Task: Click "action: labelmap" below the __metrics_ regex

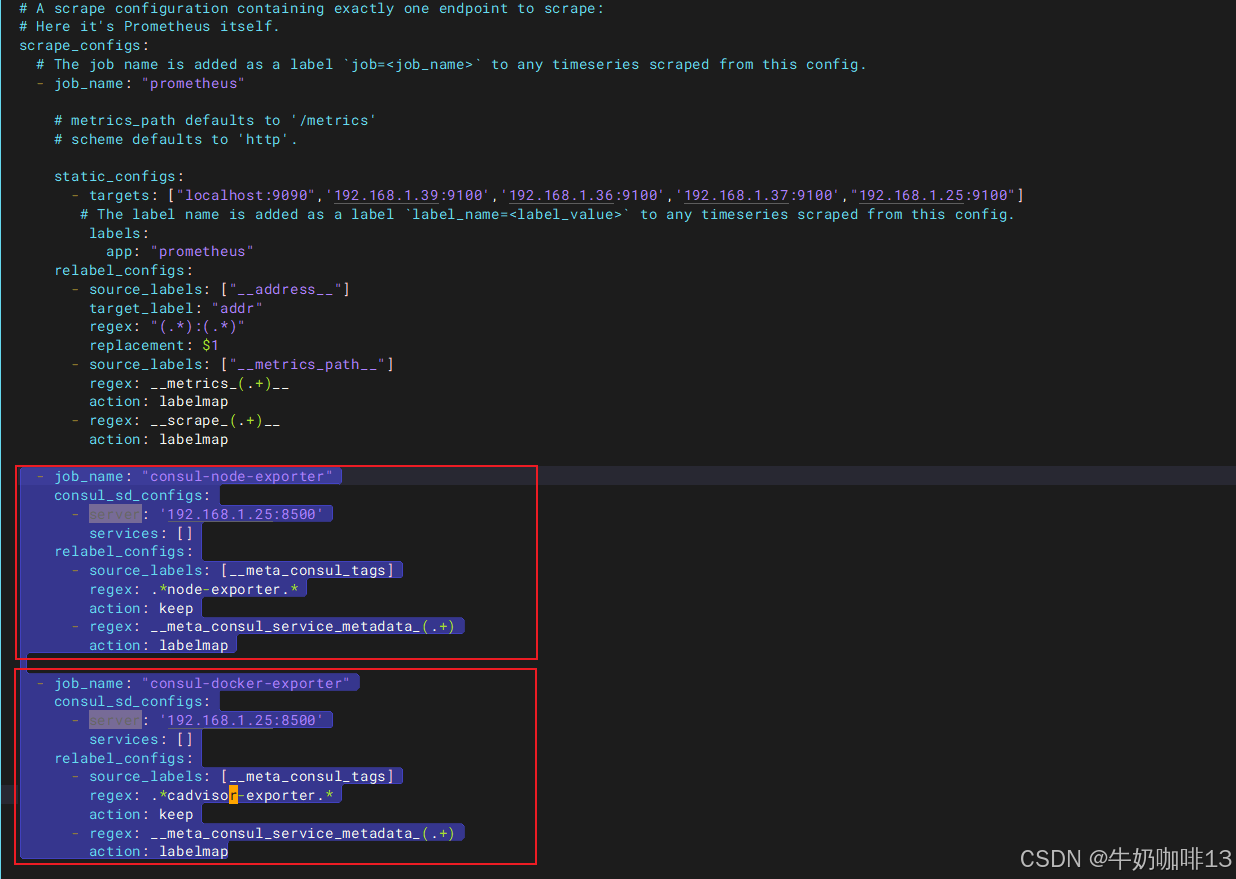Action: [x=159, y=402]
